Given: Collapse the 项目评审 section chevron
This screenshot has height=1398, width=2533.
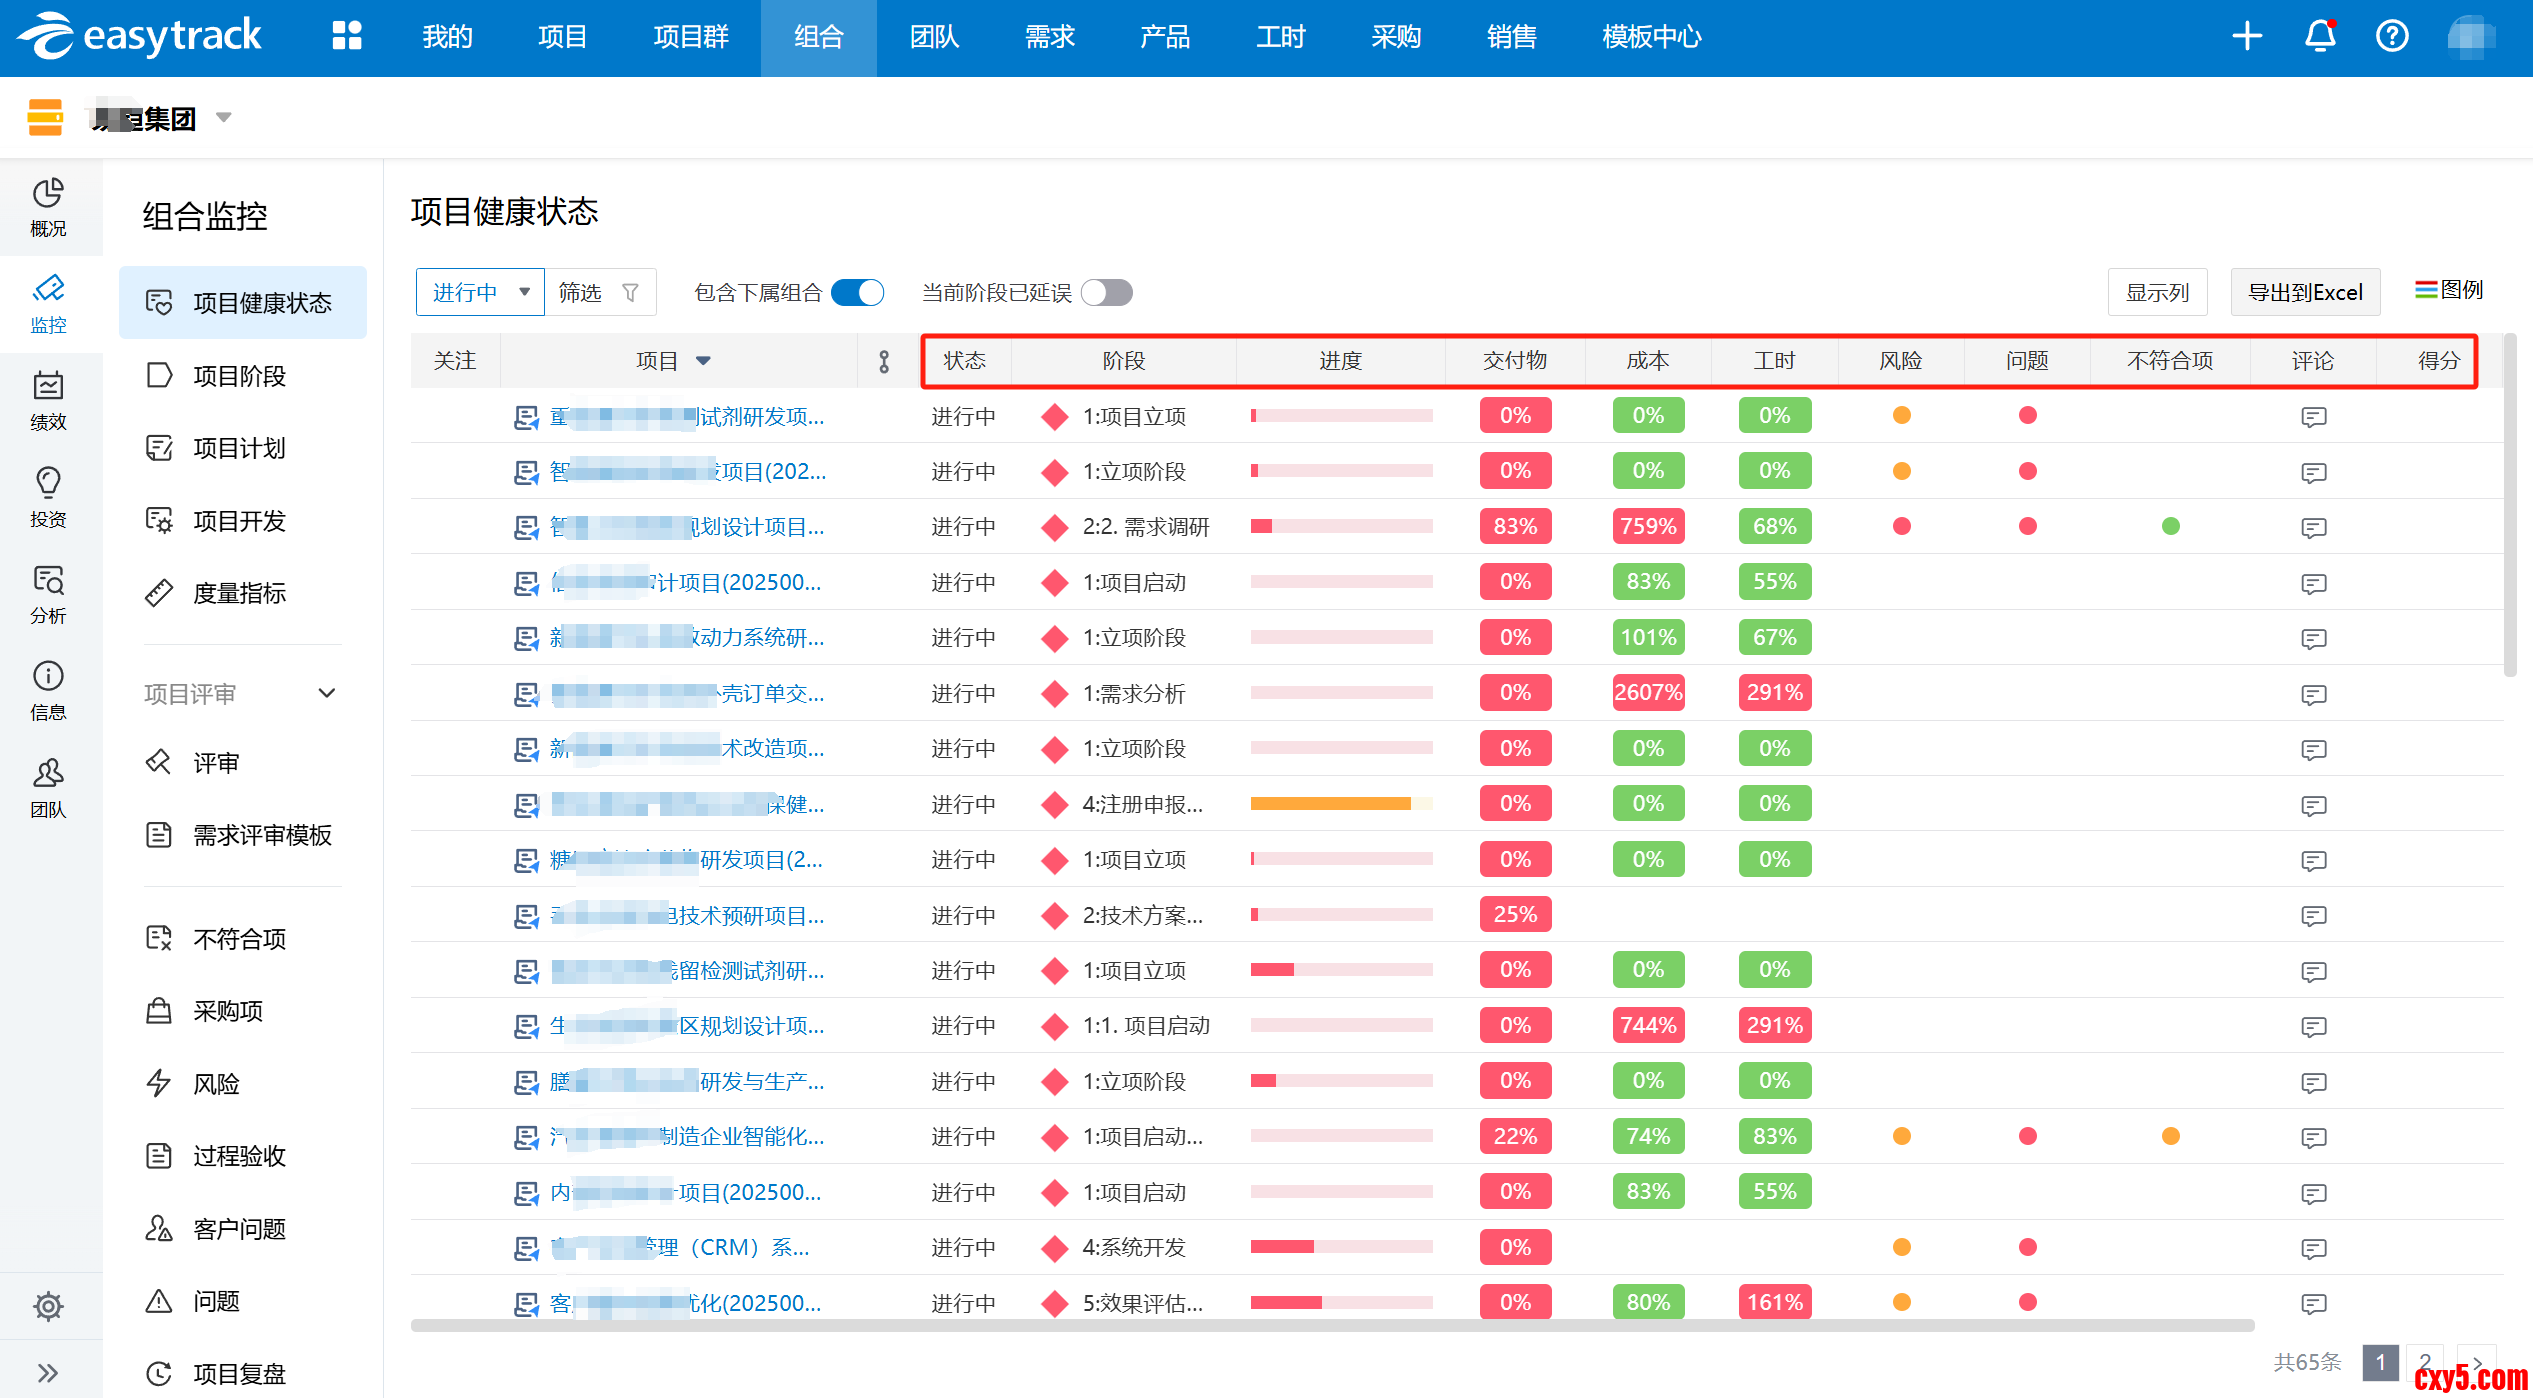Looking at the screenshot, I should (326, 693).
